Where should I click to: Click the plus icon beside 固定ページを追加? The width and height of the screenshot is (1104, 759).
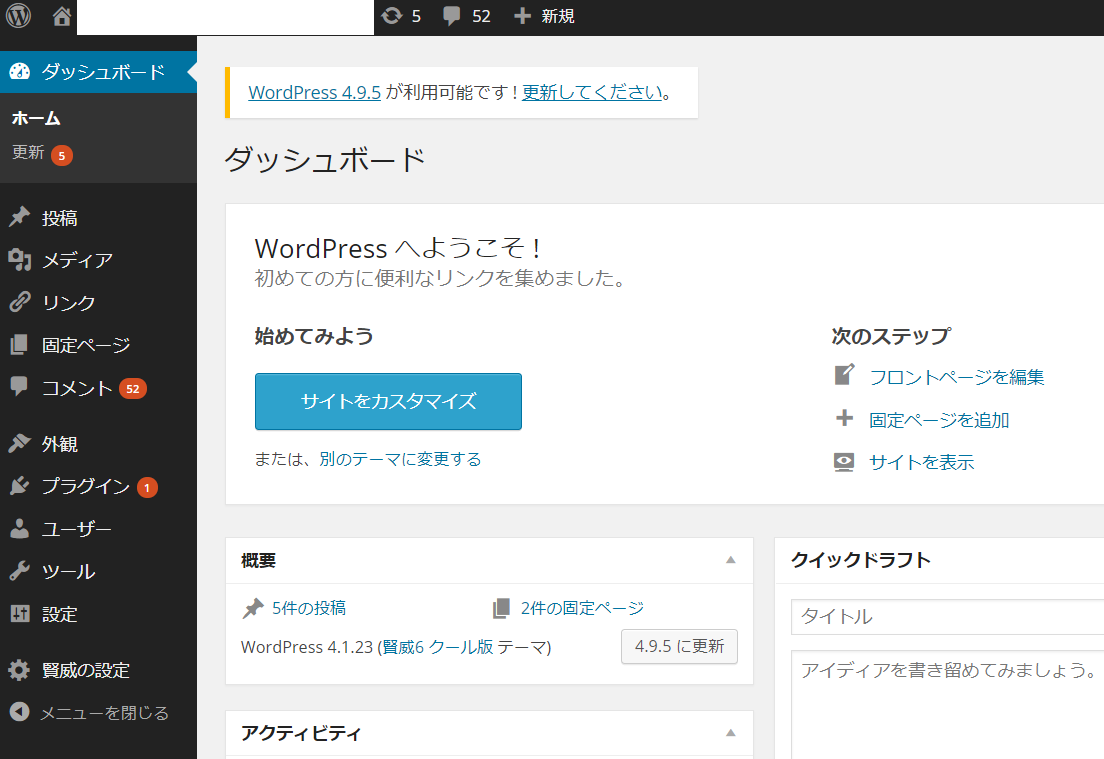point(844,418)
